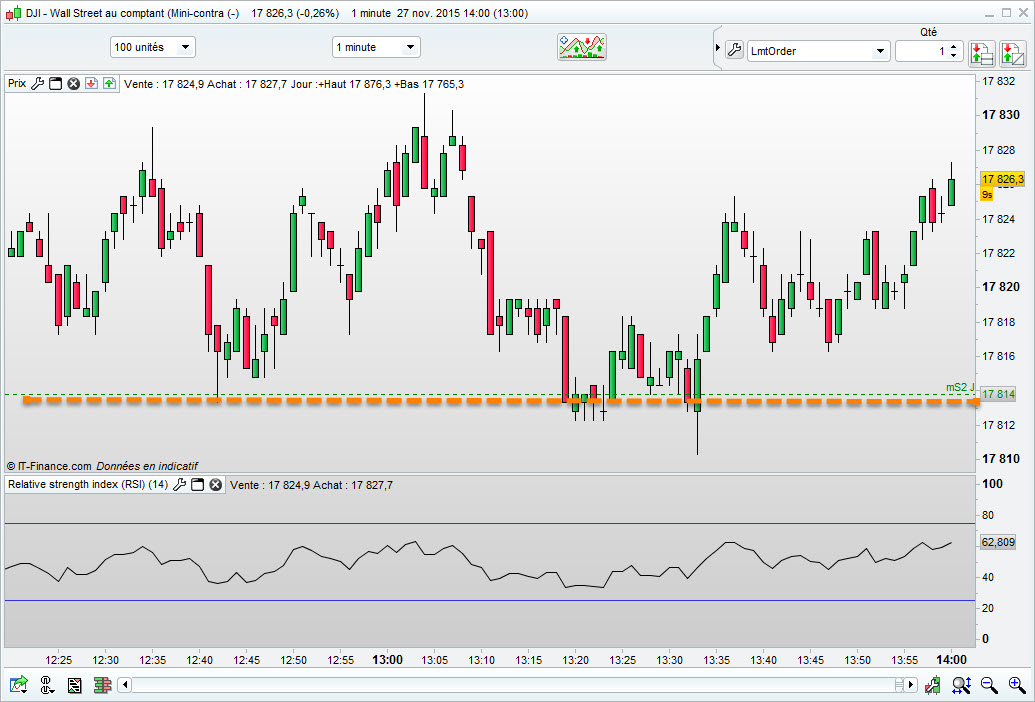Open the LmtOrder order type dropdown
The image size is (1035, 702).
coord(818,51)
